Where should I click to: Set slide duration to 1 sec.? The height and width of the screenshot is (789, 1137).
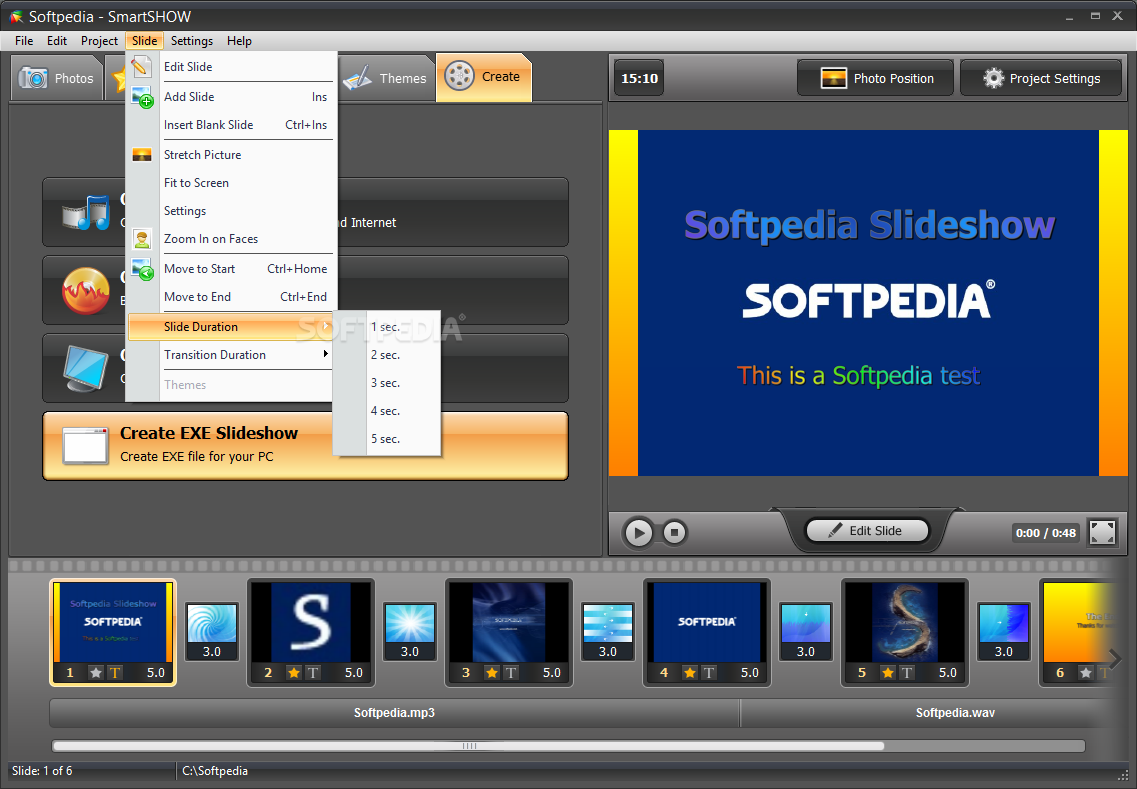point(386,327)
